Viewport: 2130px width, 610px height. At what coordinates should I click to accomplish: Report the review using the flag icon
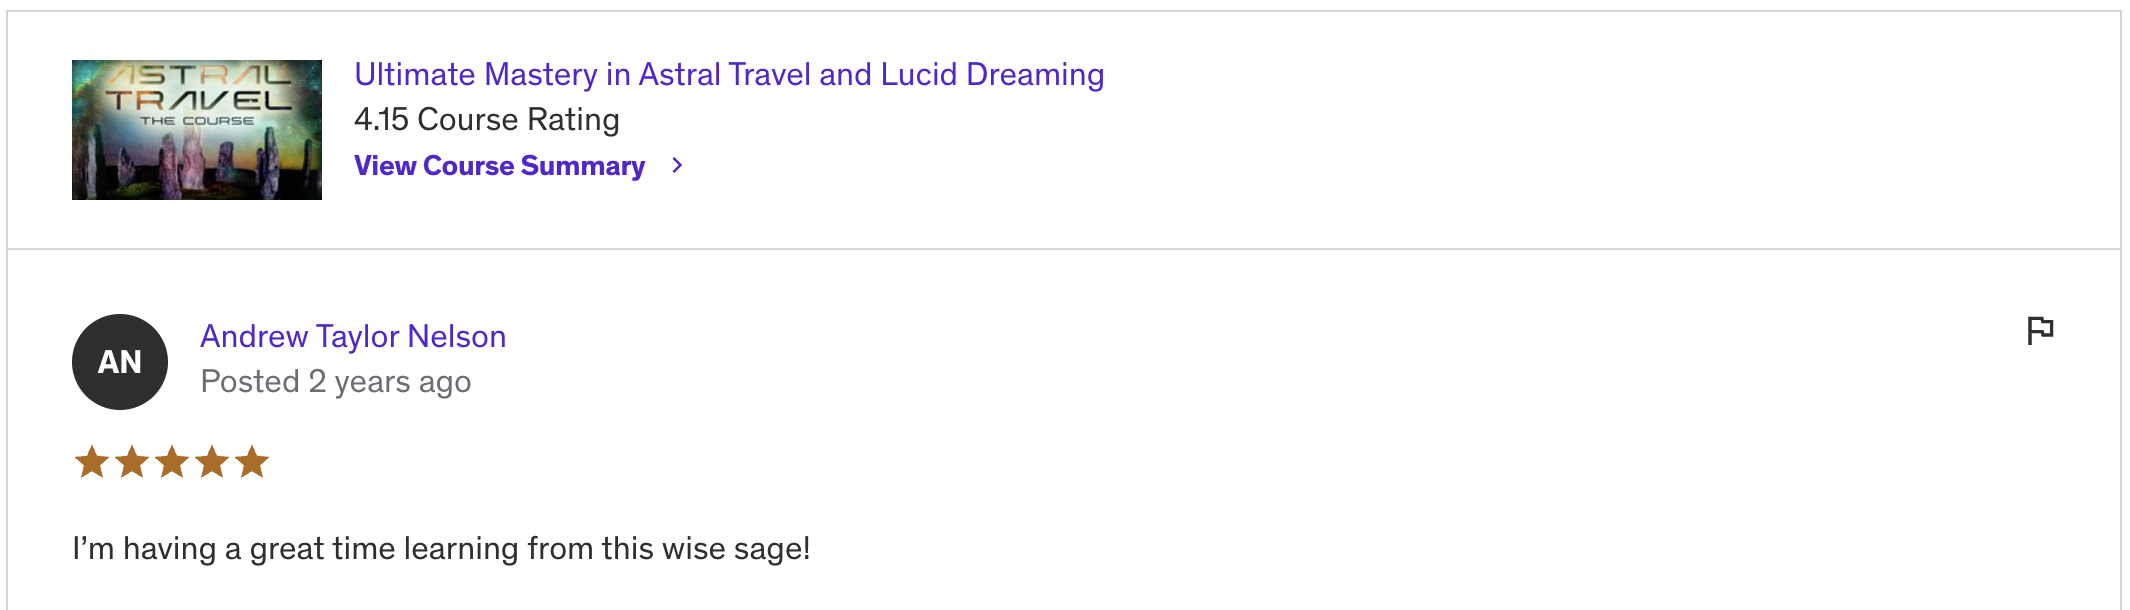2040,330
